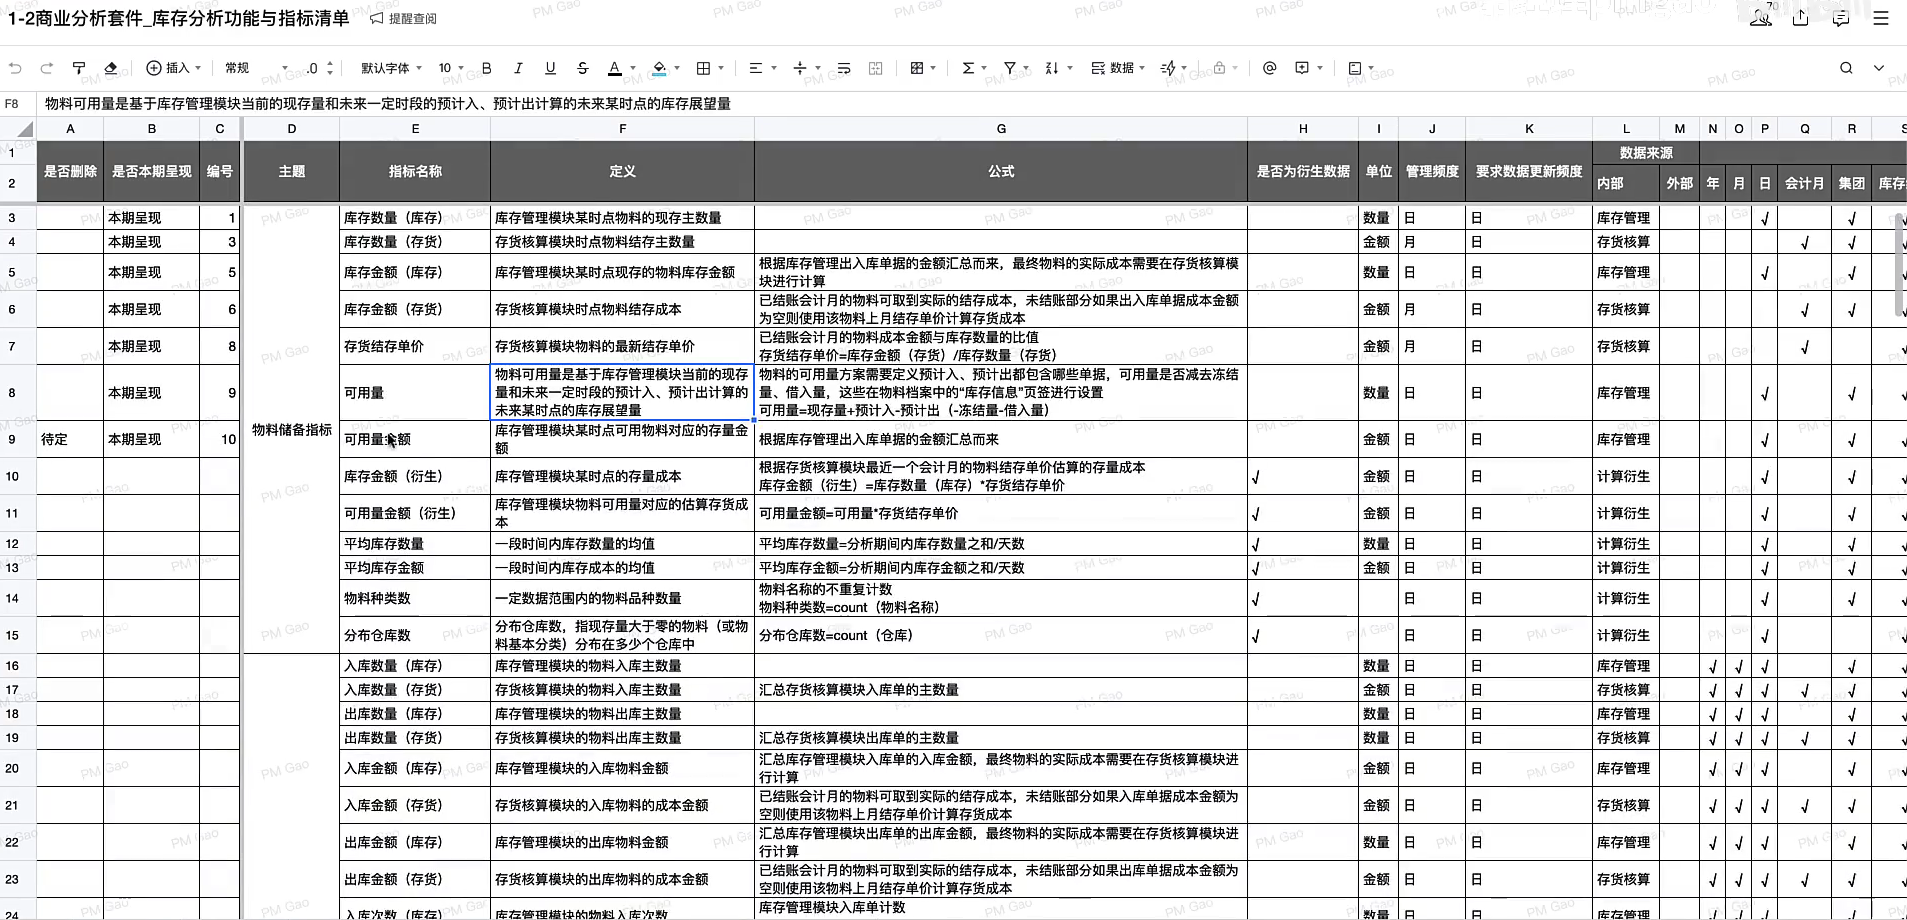The width and height of the screenshot is (1907, 920).
Task: Click the 物料储备指标 theme cell
Action: [291, 430]
